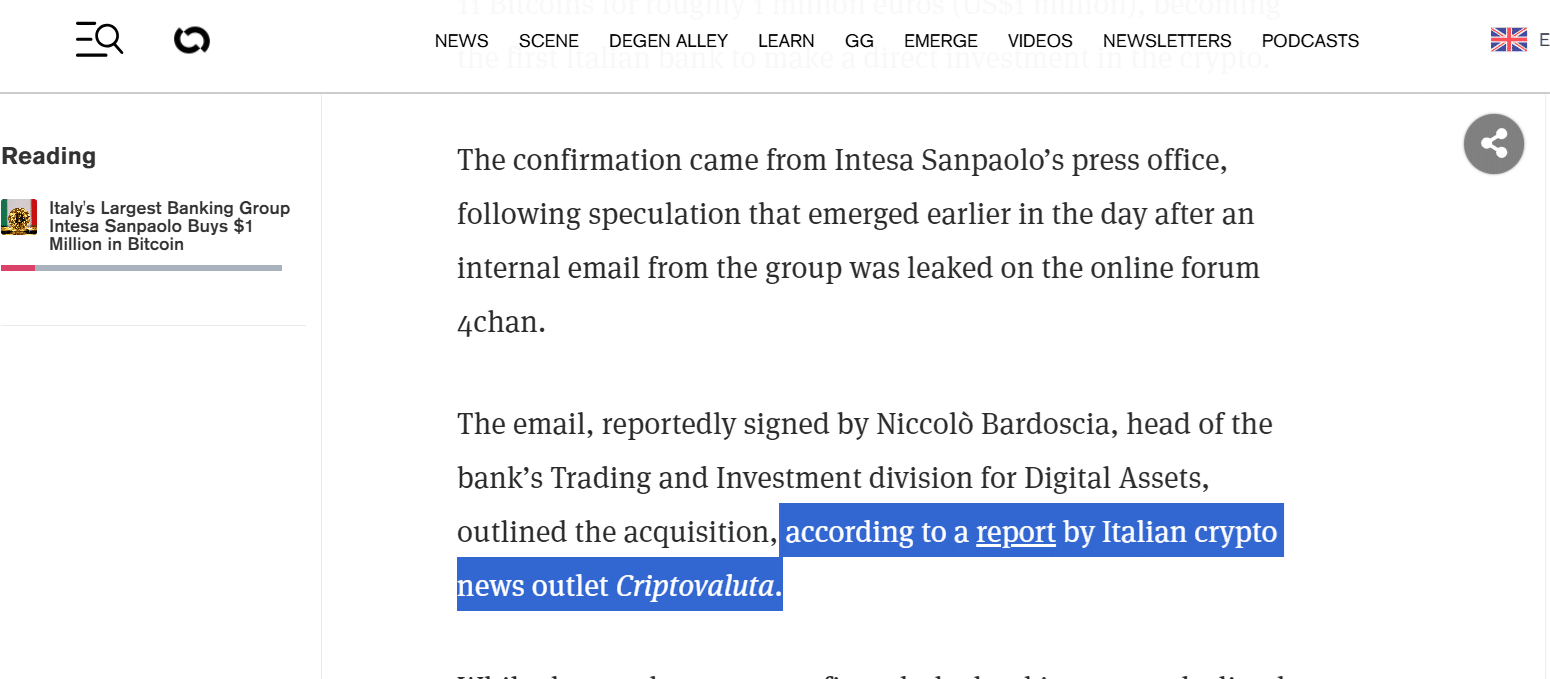
Task: Open the circular share icon
Action: coord(1493,144)
